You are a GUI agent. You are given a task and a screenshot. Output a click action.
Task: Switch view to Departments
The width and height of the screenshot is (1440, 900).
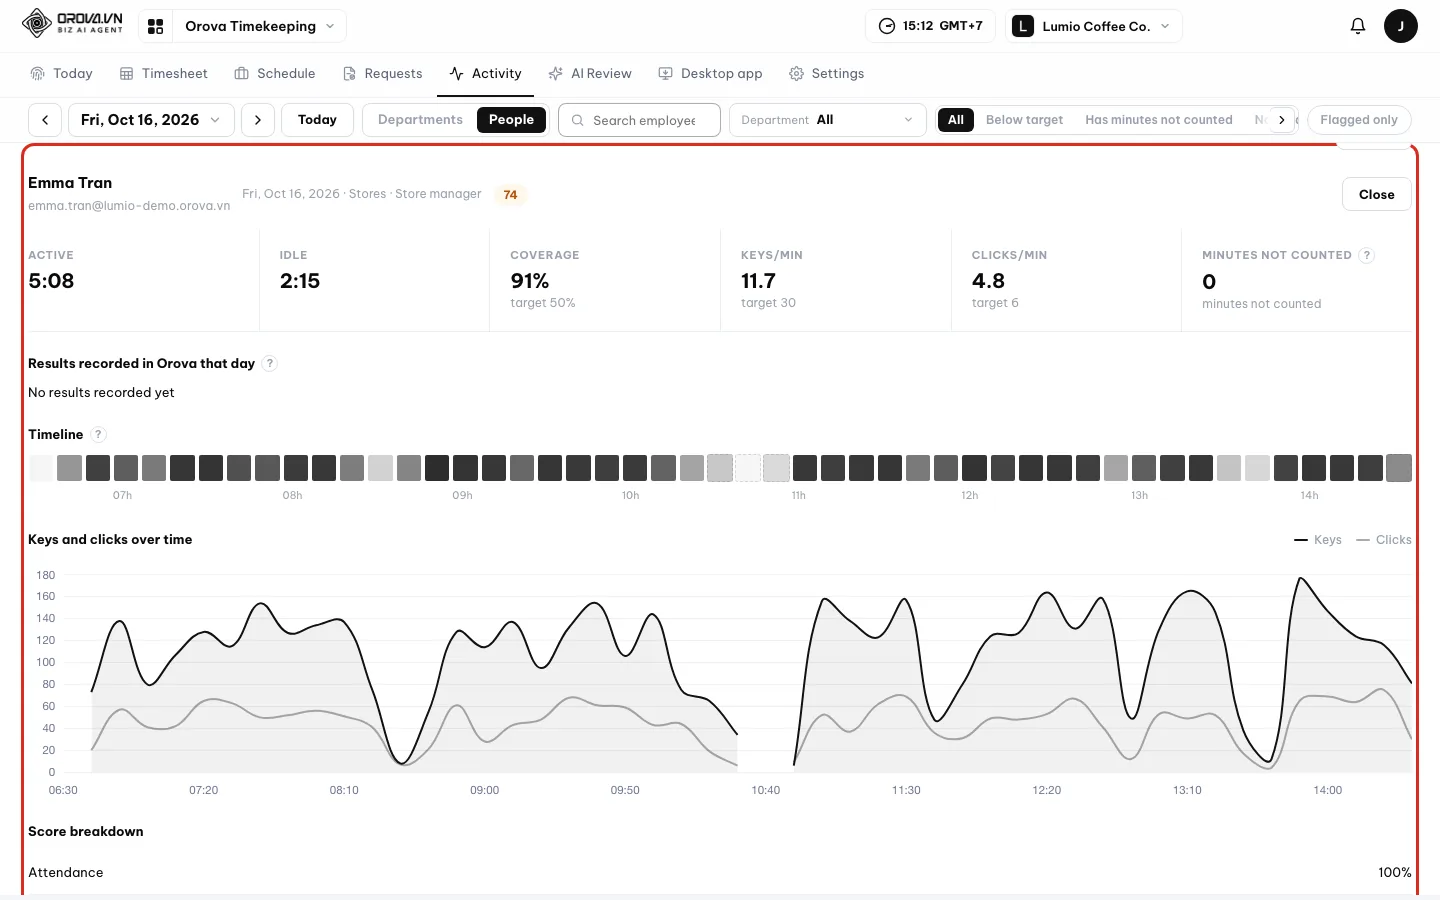420,120
